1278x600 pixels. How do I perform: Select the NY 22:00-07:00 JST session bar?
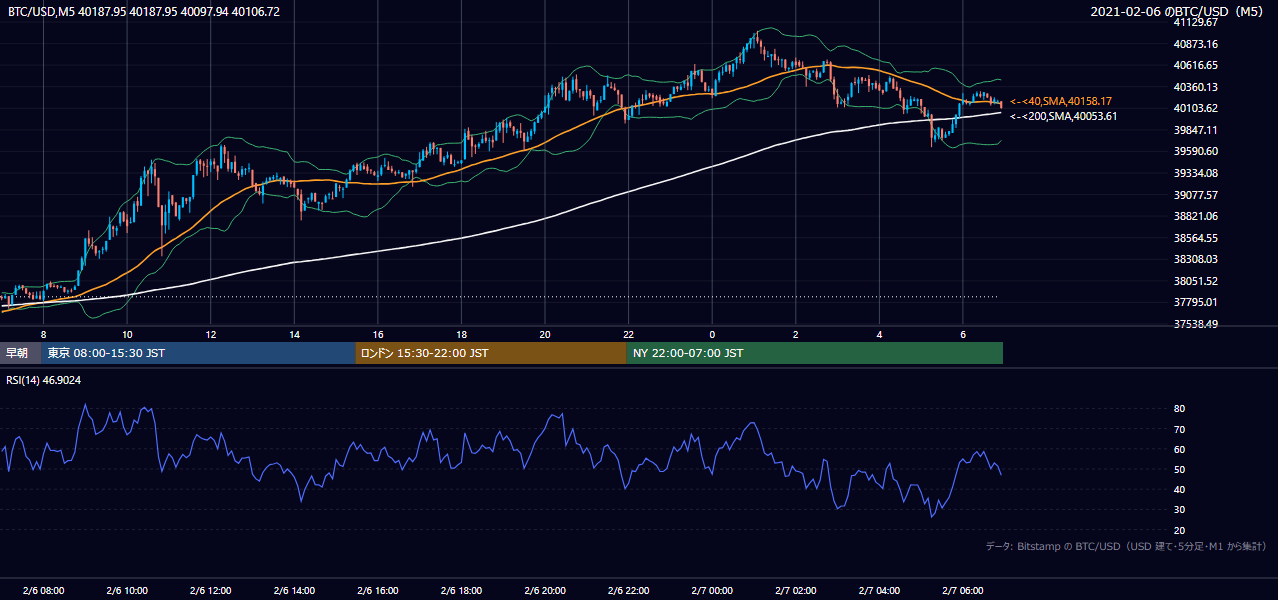pyautogui.click(x=815, y=353)
